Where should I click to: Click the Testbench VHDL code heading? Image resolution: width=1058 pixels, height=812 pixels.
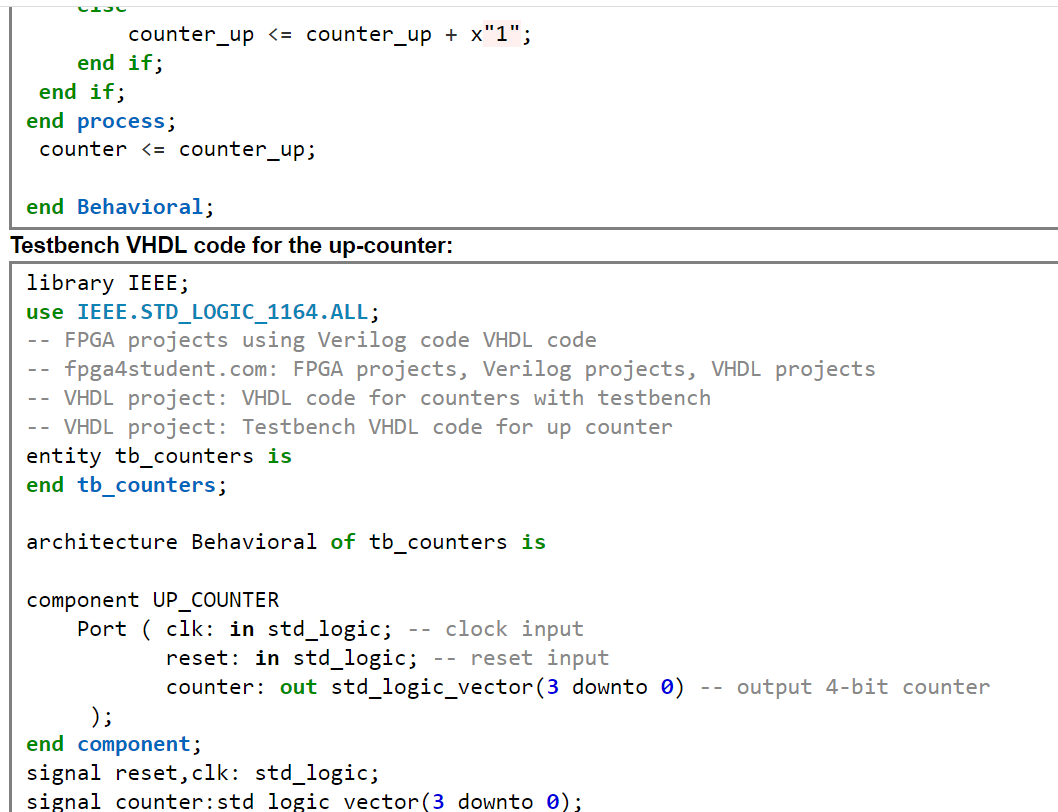228,244
